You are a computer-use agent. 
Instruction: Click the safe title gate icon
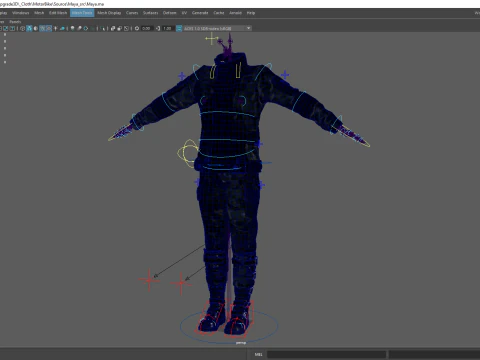[12, 28]
